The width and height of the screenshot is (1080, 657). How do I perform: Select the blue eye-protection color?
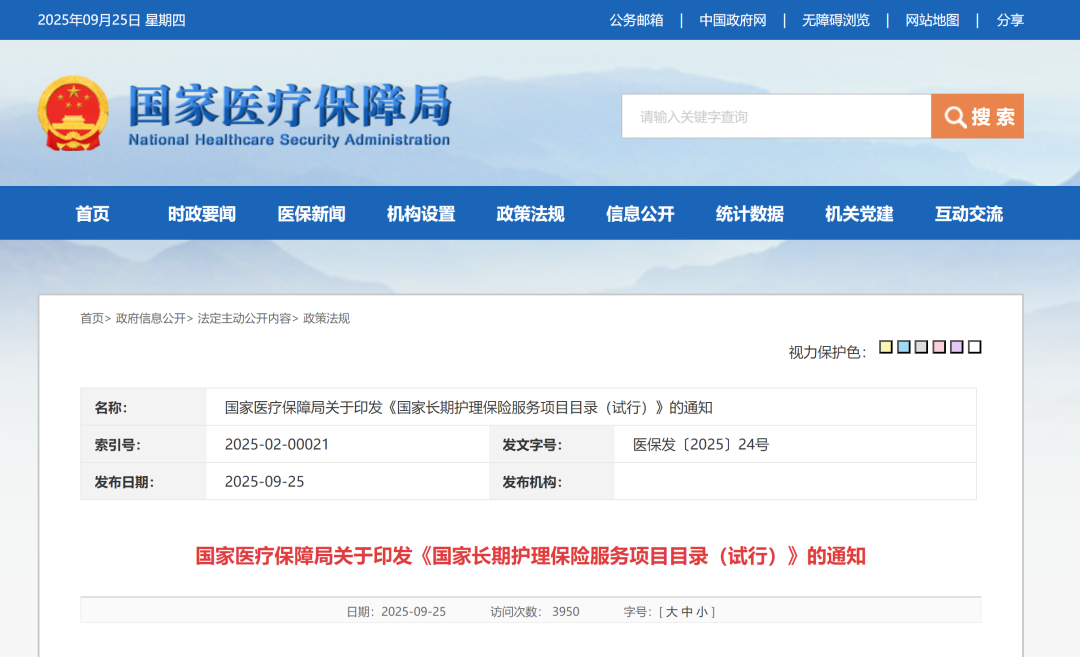pos(903,347)
